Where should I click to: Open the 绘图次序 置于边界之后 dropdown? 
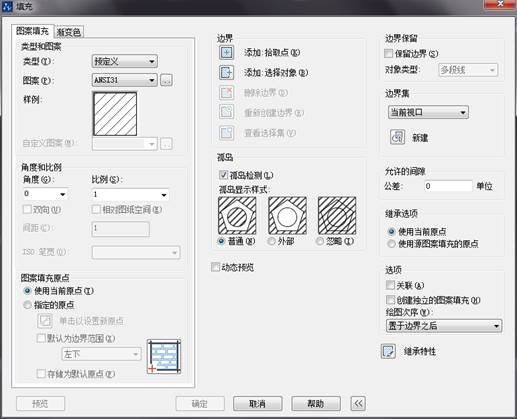[444, 326]
